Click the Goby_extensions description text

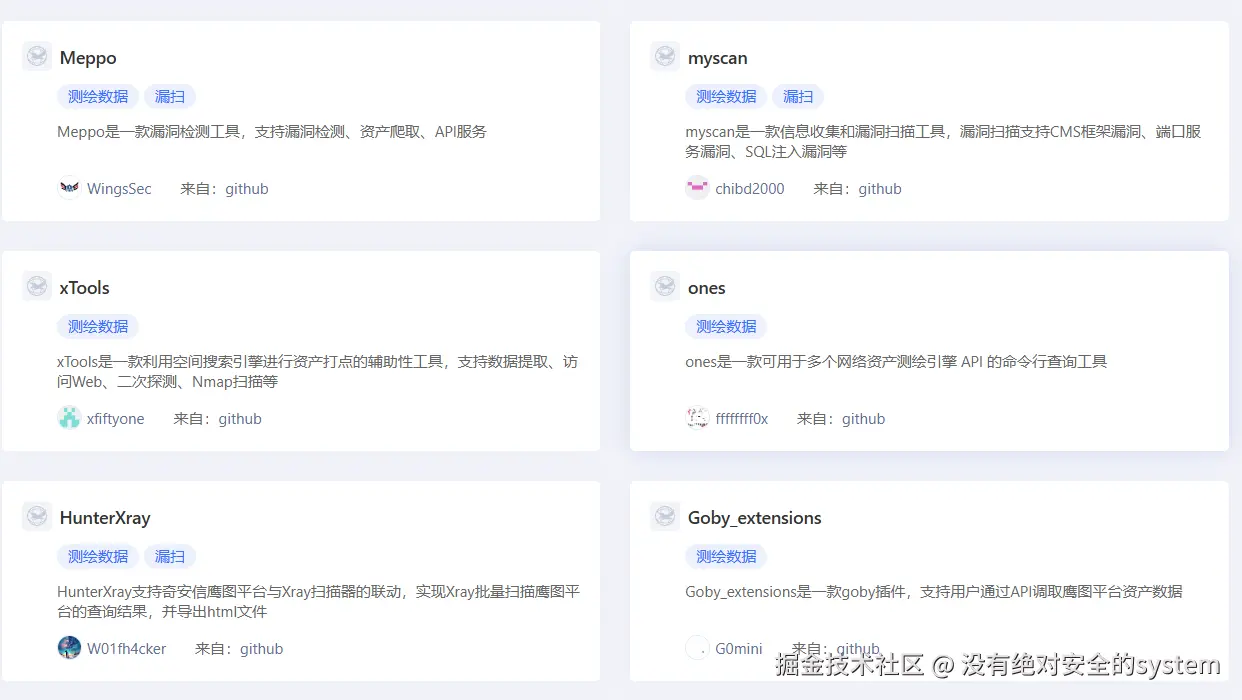934,591
